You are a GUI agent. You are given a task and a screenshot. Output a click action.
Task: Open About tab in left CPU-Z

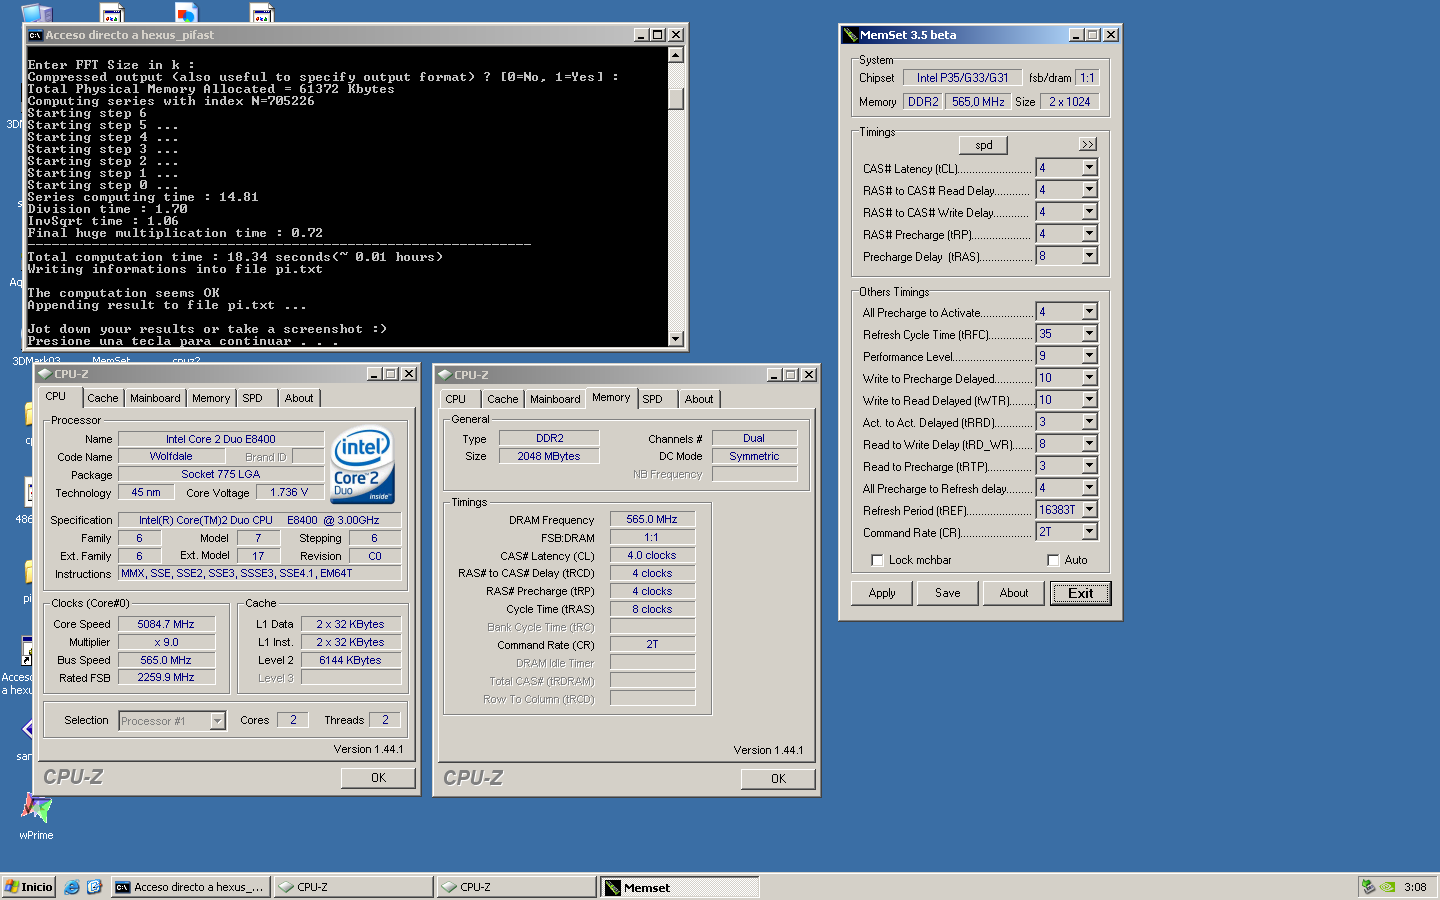point(299,398)
